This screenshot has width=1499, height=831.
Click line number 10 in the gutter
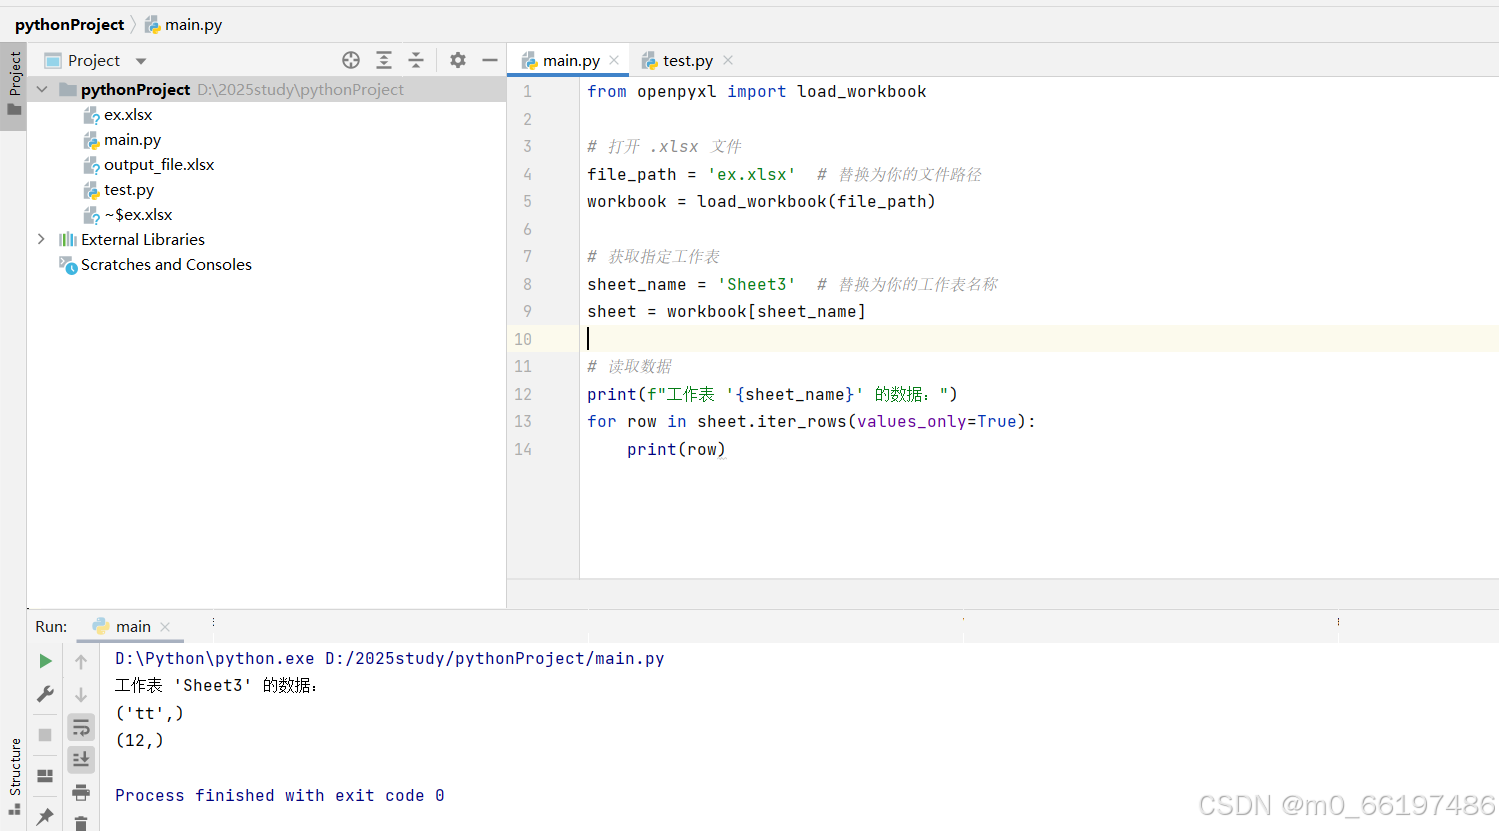[x=523, y=339]
